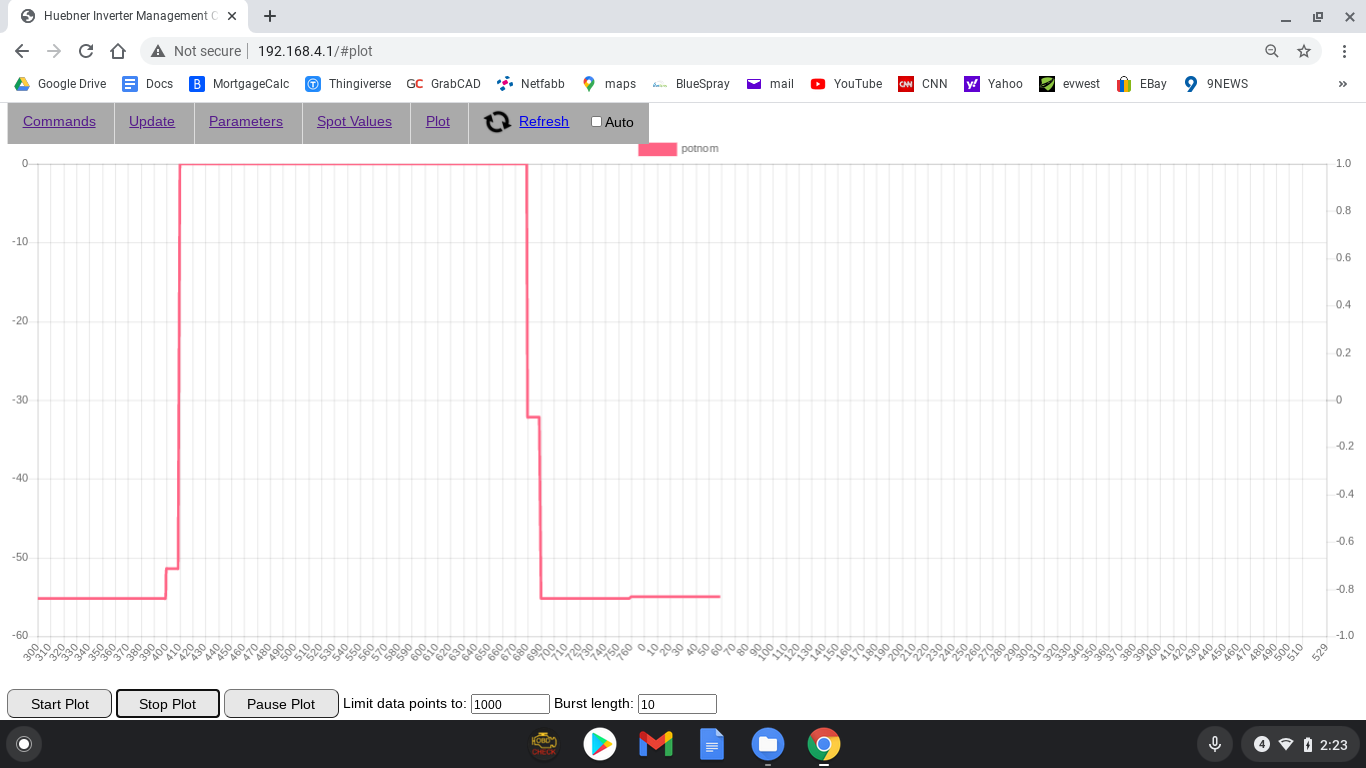Show more bookmarks with the chevron

click(1343, 84)
